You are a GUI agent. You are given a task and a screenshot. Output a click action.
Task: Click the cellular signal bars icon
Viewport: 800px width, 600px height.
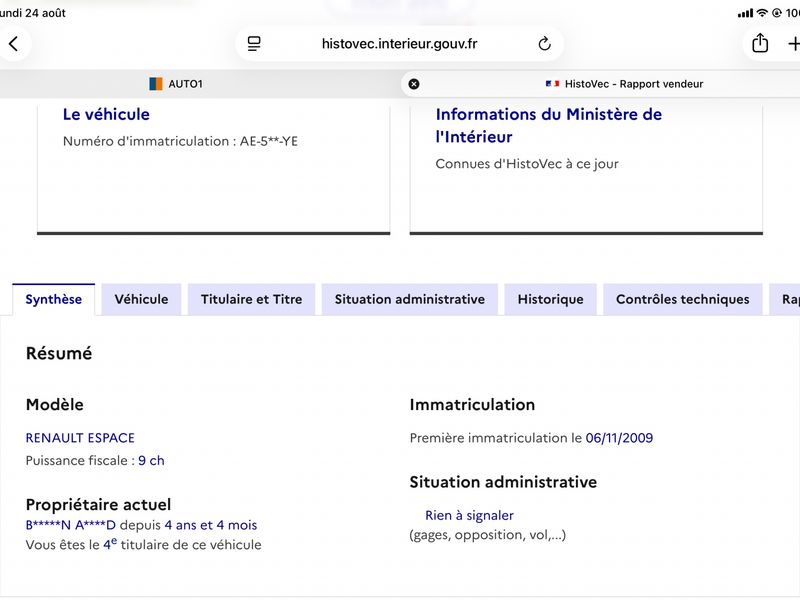(x=745, y=13)
